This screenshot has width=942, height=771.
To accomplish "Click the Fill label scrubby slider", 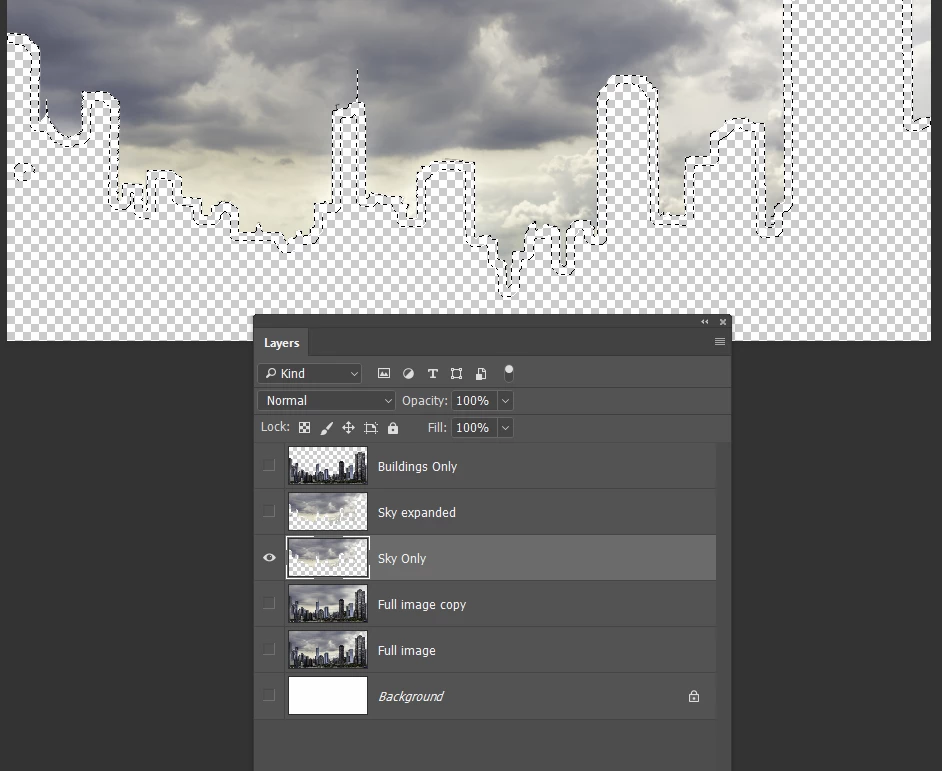I will pos(437,428).
